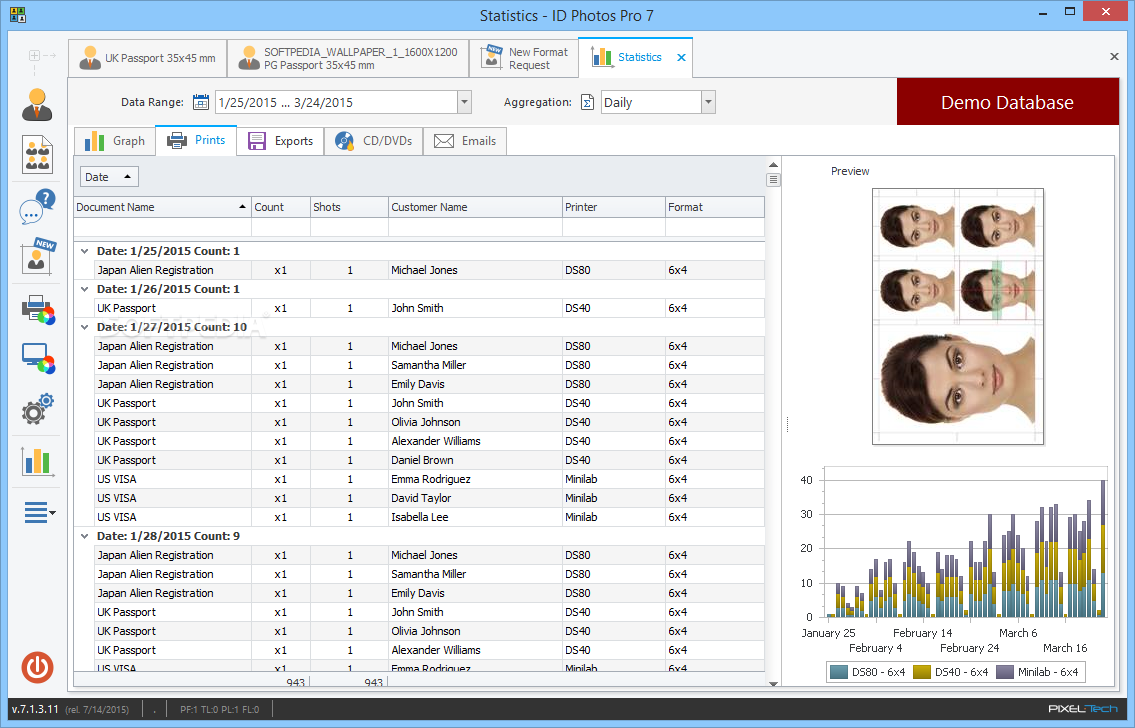This screenshot has height=728, width=1135.
Task: Click the Minilab - 6x4 legend swatch
Action: tap(1005, 672)
